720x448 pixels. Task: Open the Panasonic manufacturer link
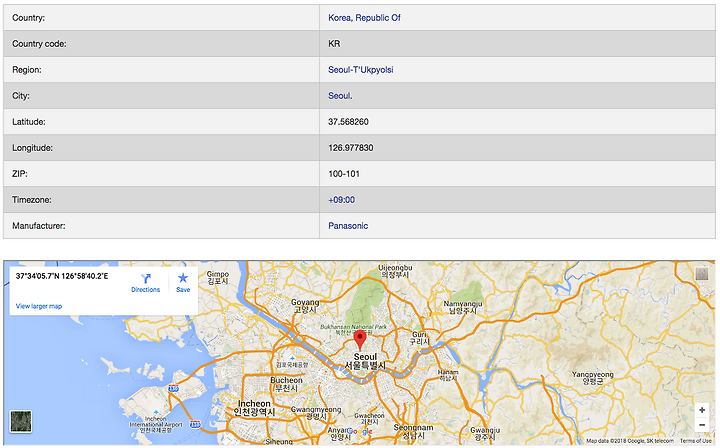click(348, 226)
